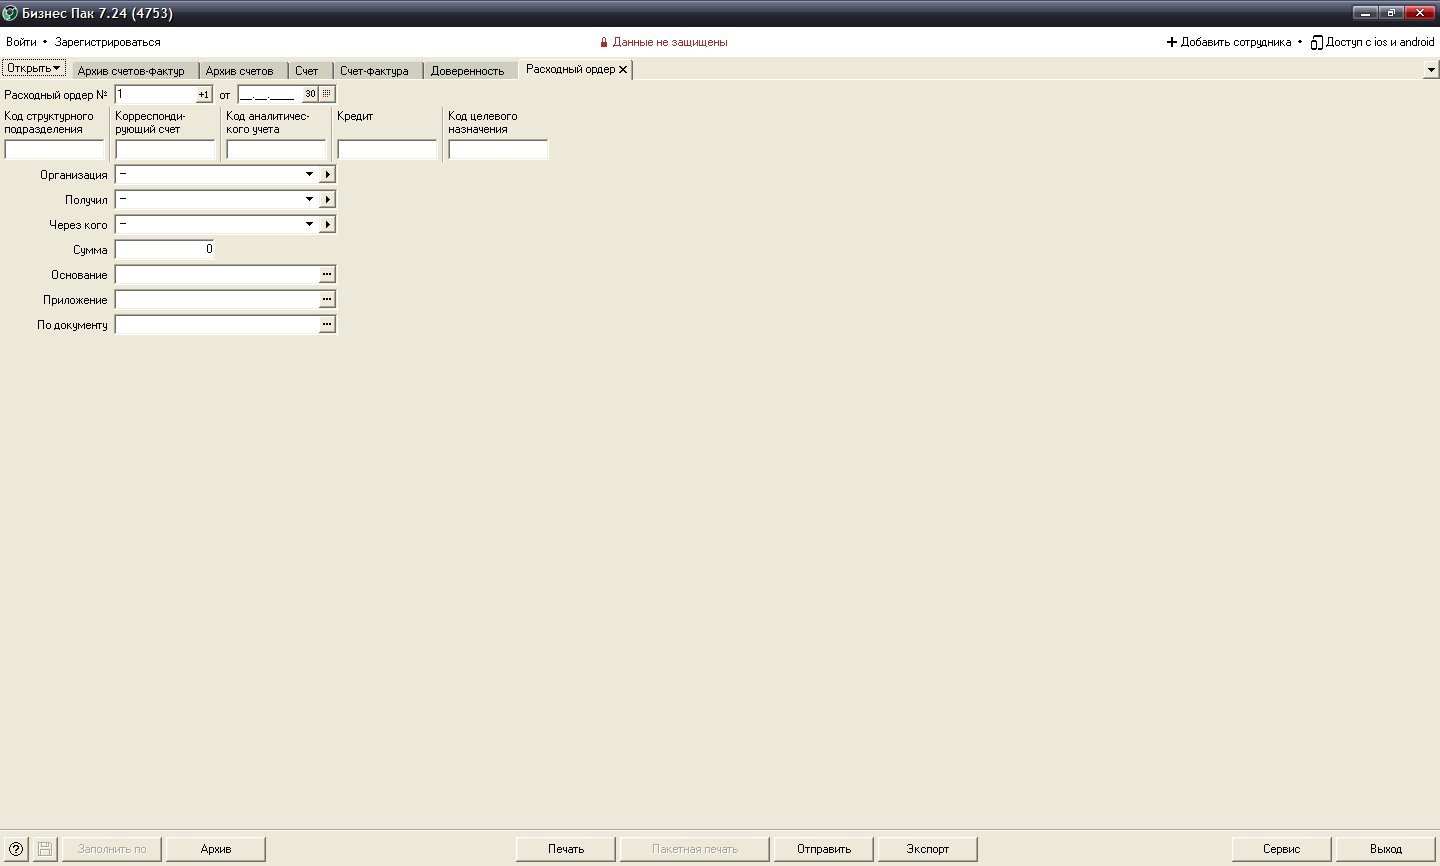Click the Сумма input field
The image size is (1440, 866).
pyautogui.click(x=165, y=249)
